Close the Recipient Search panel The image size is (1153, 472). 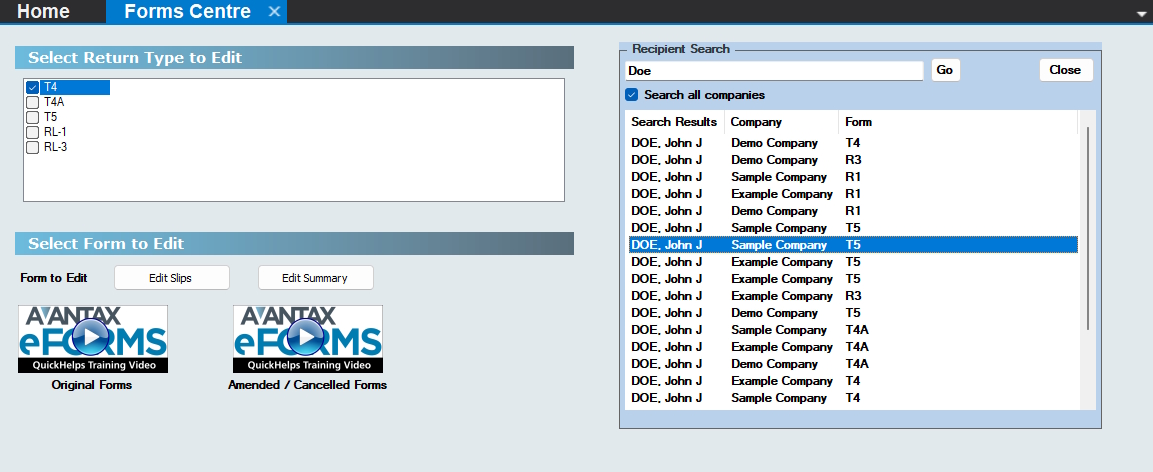pos(1065,70)
